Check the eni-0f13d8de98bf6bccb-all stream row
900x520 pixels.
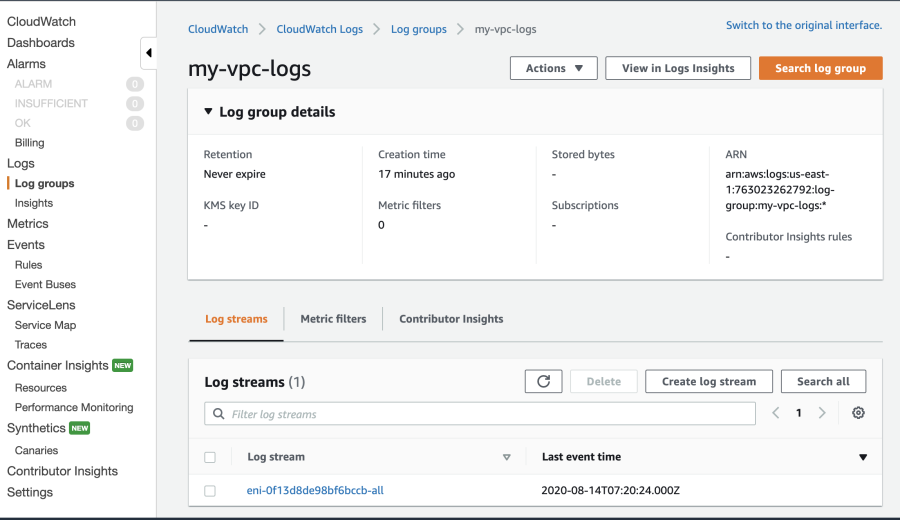210,491
